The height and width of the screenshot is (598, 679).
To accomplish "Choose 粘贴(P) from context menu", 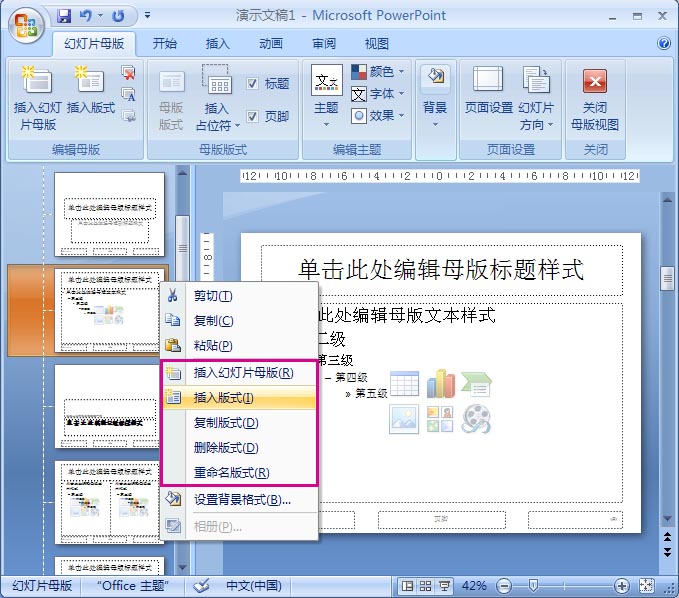I will pyautogui.click(x=239, y=346).
